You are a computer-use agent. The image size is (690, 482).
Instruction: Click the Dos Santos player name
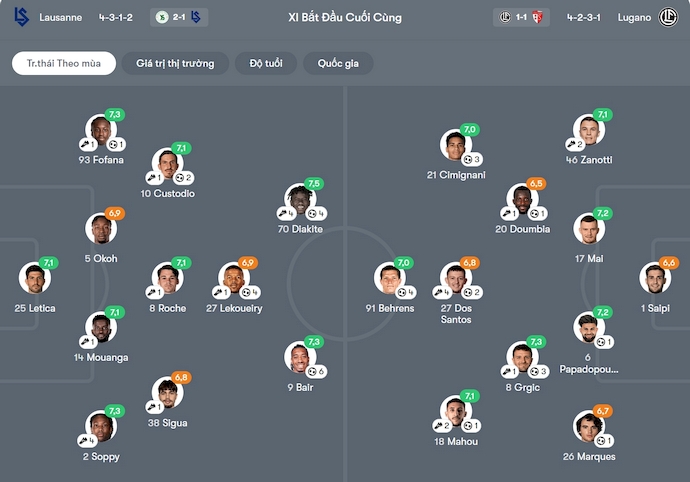(x=456, y=314)
